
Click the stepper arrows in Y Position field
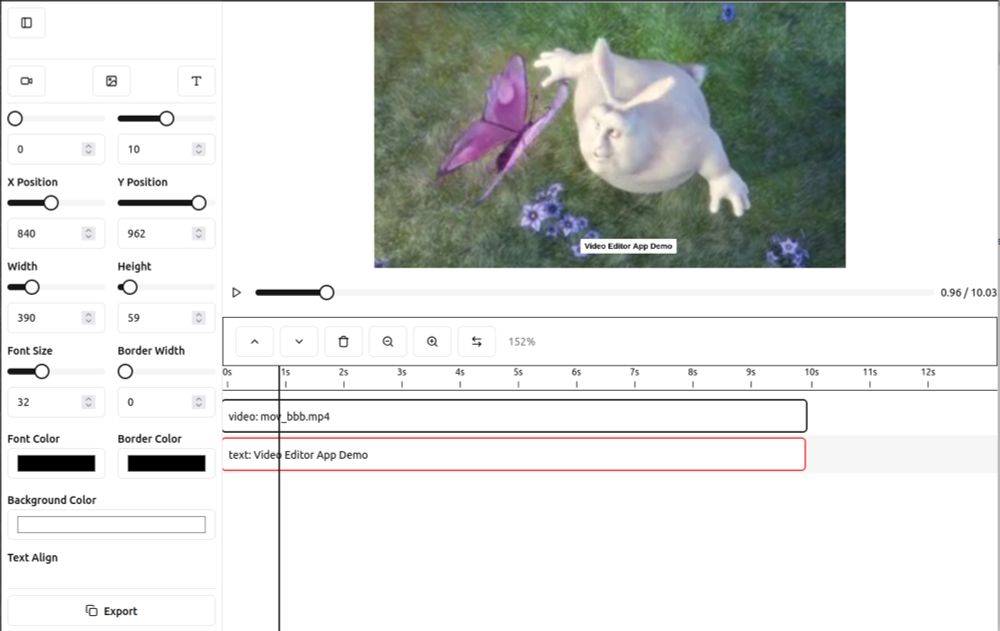pos(199,234)
